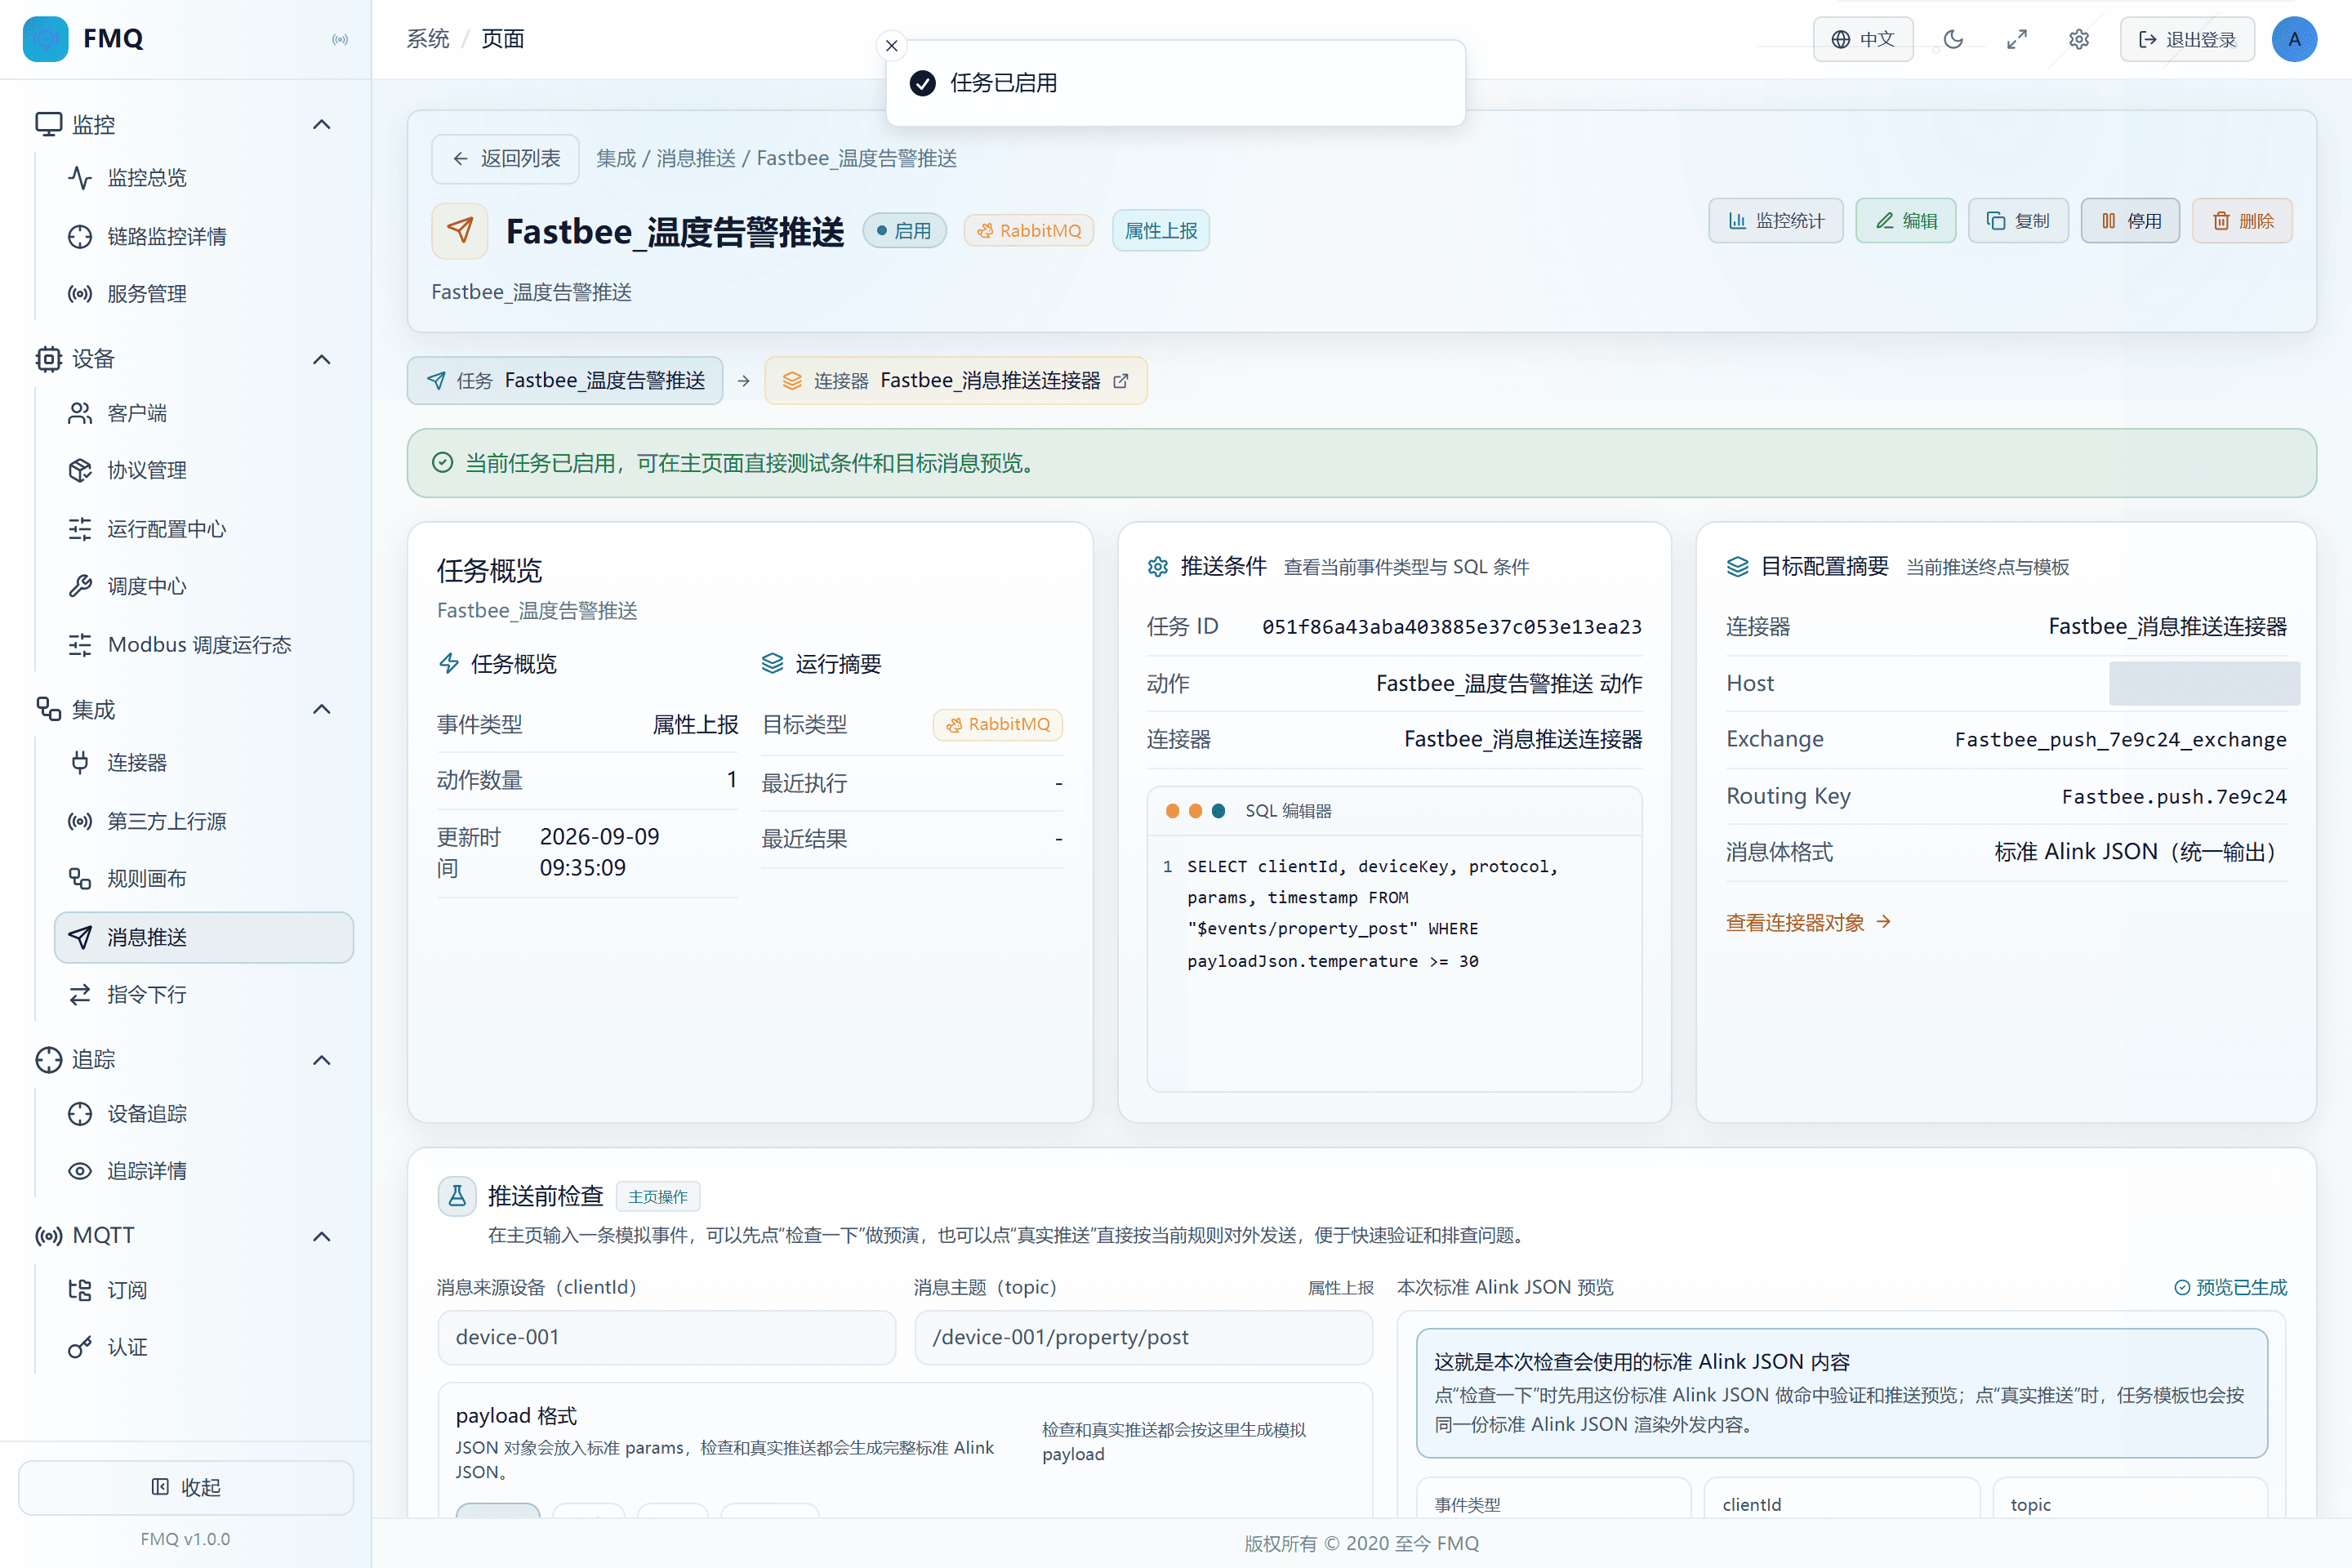Click the FMQ logo icon

pos(45,39)
